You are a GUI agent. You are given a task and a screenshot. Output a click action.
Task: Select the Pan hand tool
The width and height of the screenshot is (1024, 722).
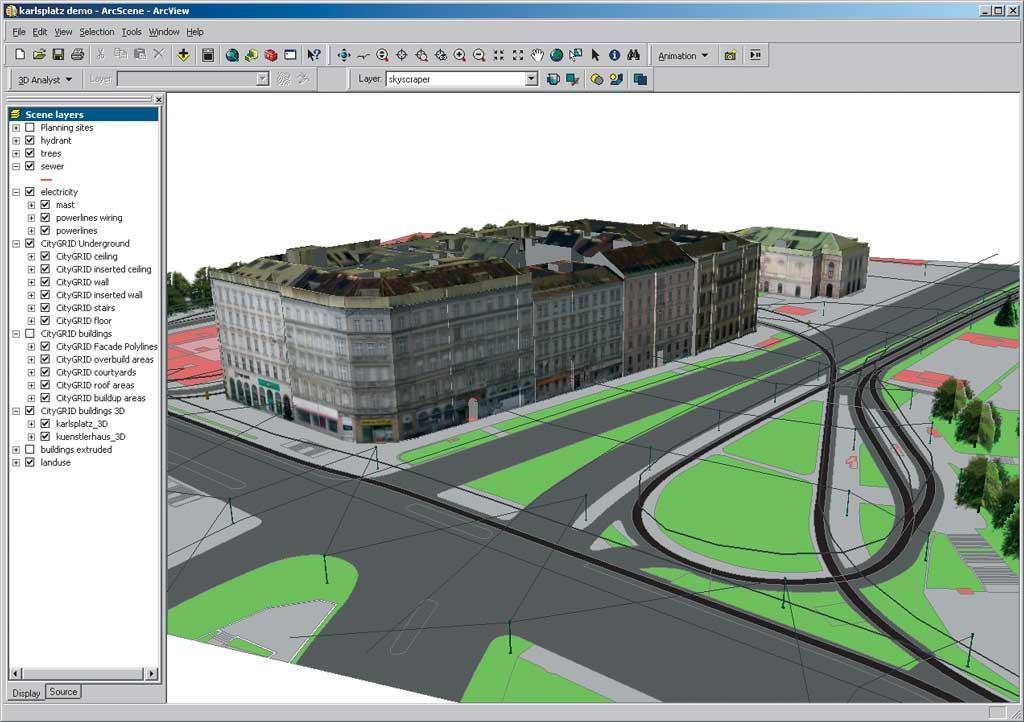coord(537,55)
